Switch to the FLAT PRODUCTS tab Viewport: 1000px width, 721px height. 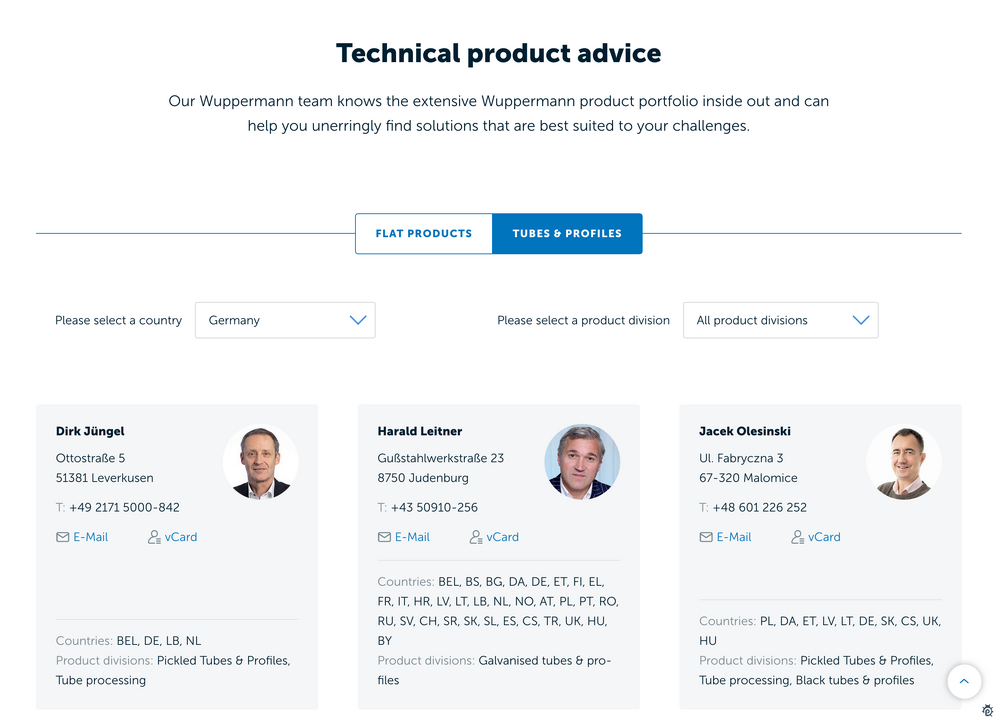tap(423, 233)
